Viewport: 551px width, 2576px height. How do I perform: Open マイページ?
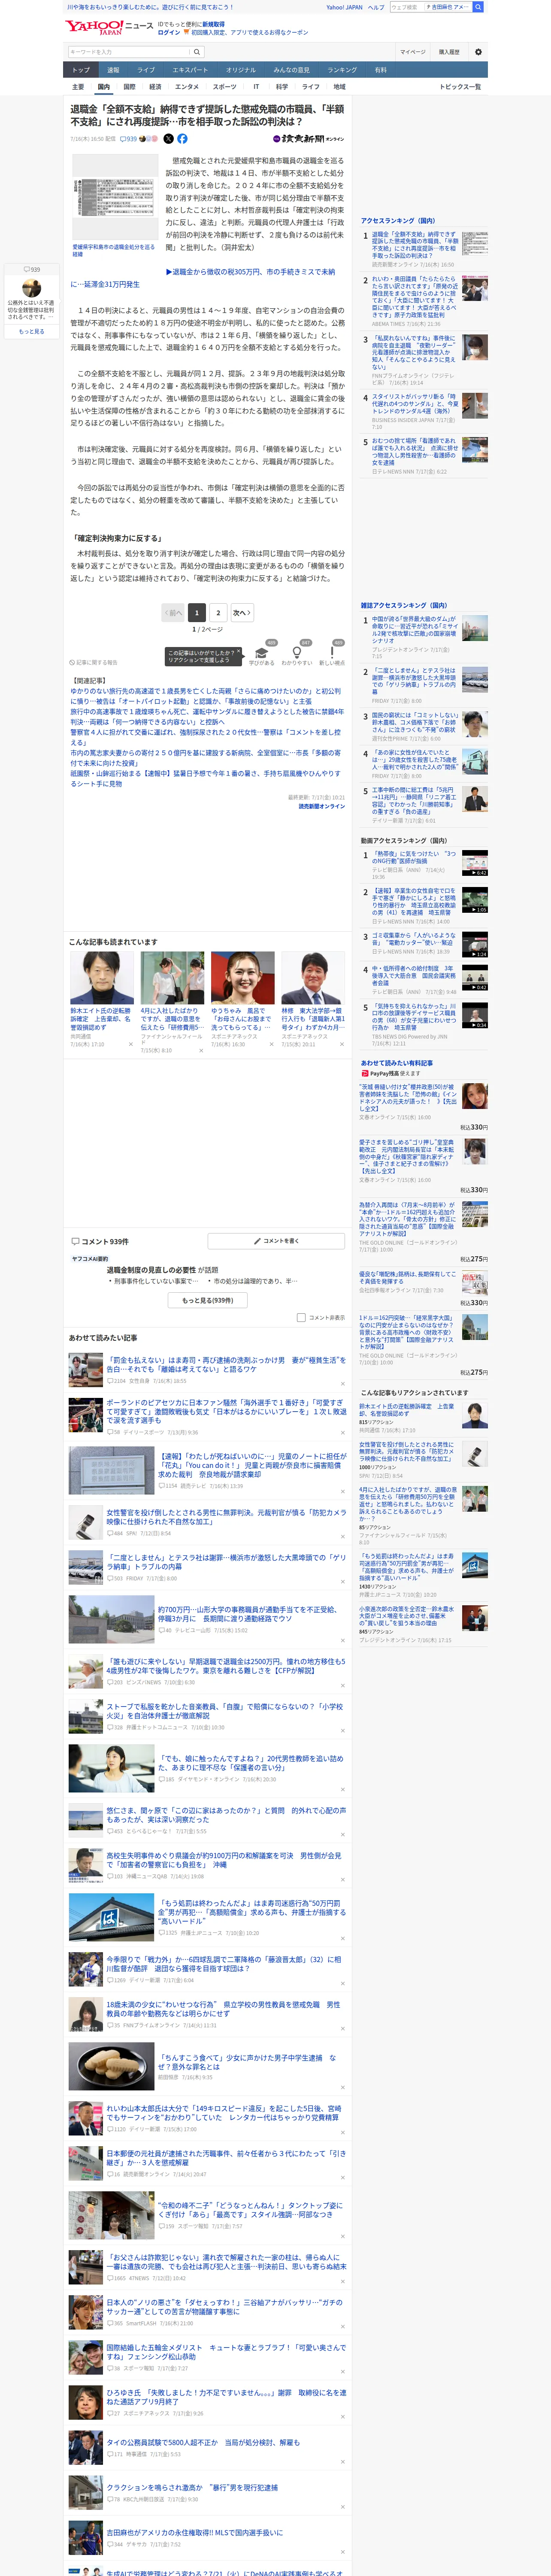(413, 52)
